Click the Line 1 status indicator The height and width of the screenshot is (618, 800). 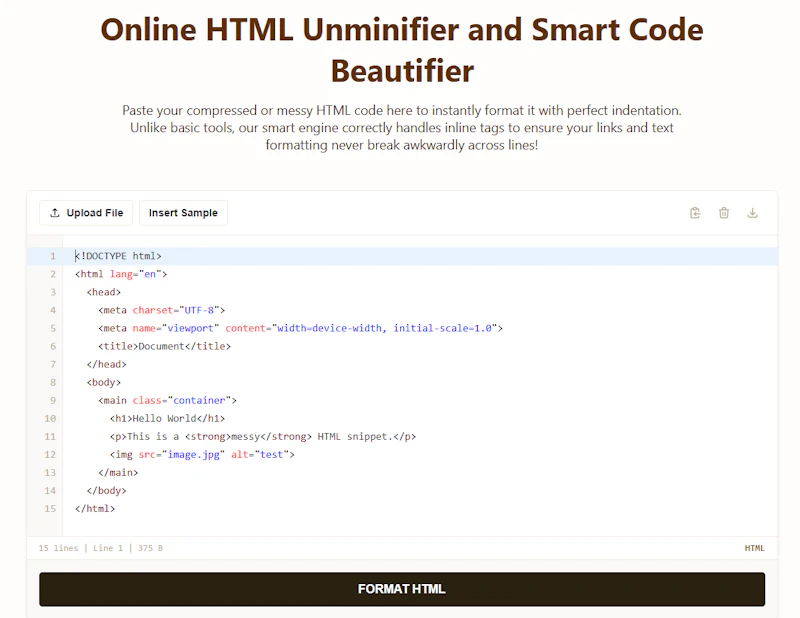pyautogui.click(x=108, y=548)
